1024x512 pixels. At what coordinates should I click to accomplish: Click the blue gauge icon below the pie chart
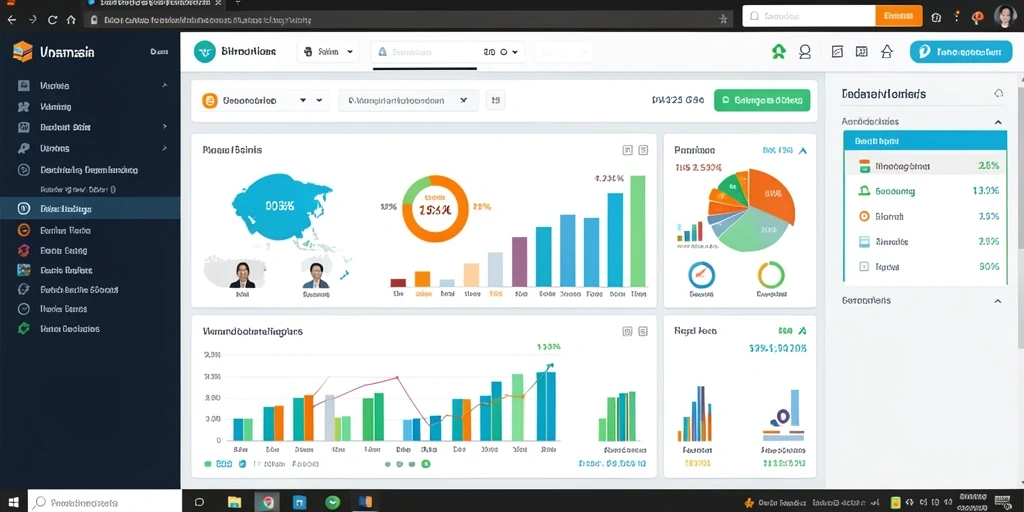pyautogui.click(x=702, y=275)
